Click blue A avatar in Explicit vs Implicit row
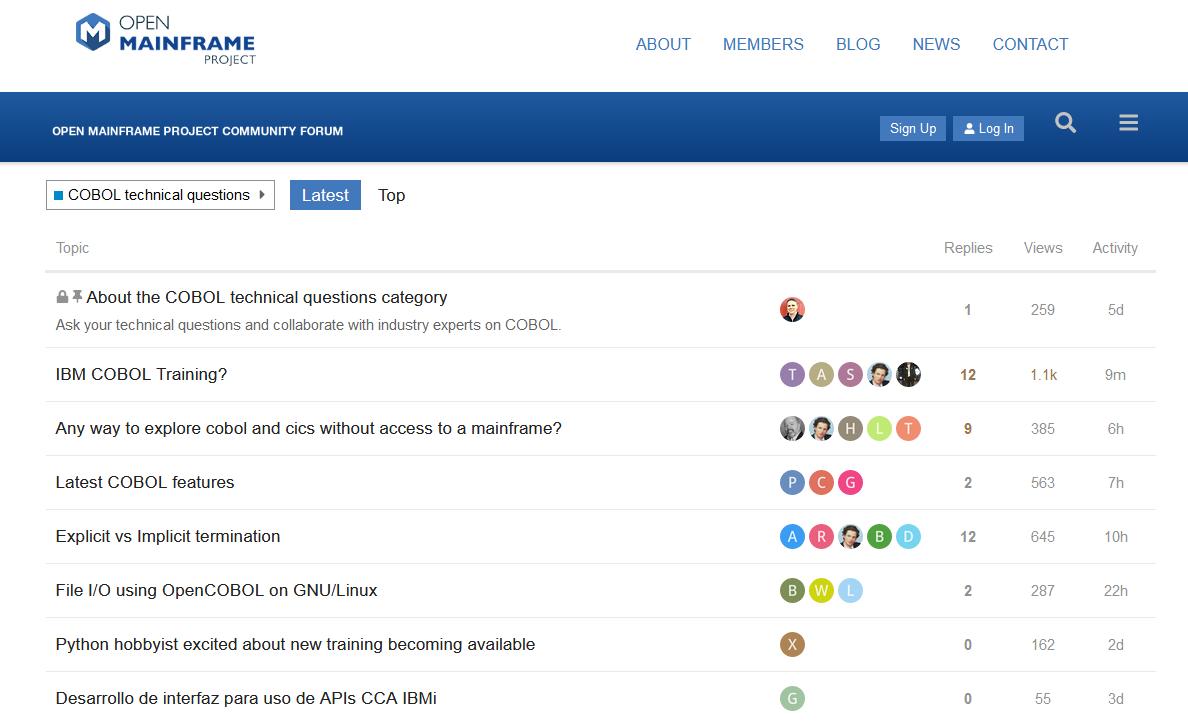1188x721 pixels. pyautogui.click(x=792, y=536)
